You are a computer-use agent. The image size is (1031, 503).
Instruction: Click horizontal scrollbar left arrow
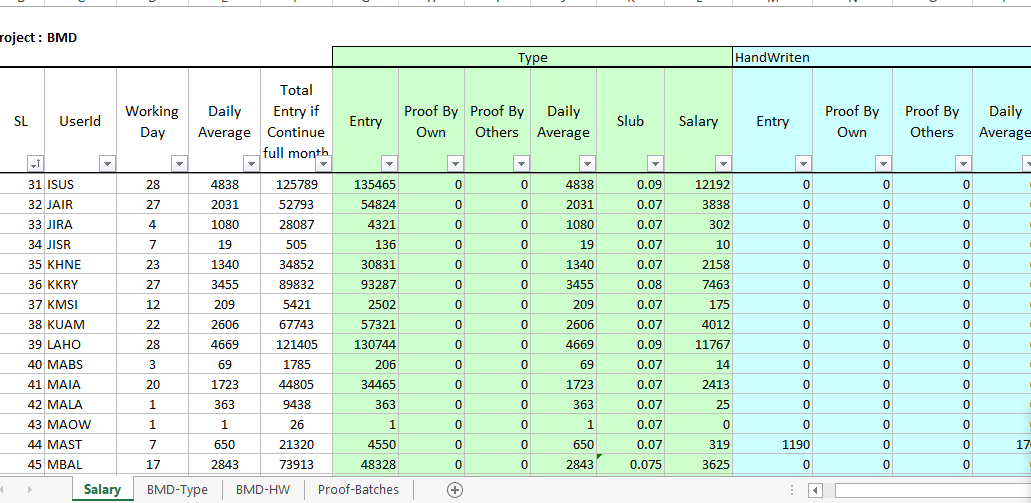point(816,490)
